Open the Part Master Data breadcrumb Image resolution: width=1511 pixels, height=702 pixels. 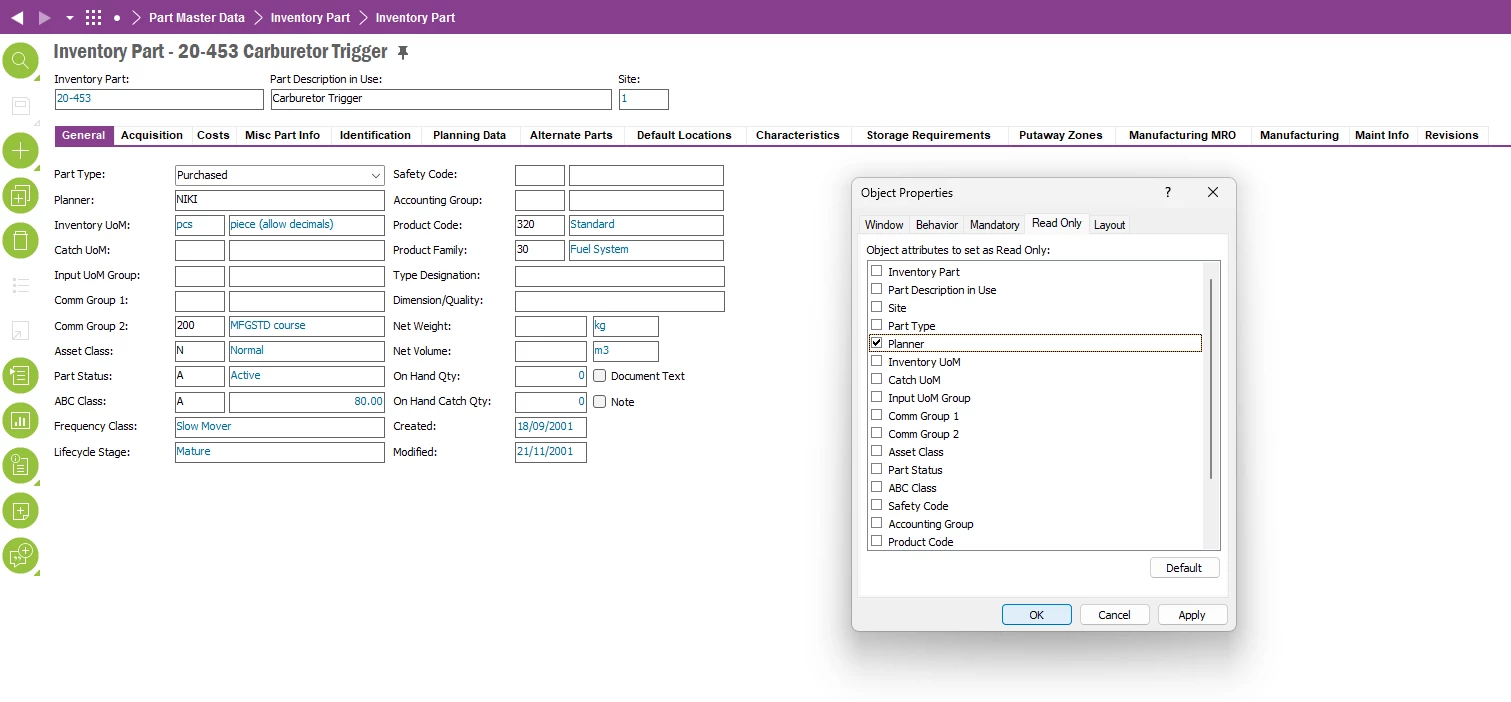click(x=196, y=18)
